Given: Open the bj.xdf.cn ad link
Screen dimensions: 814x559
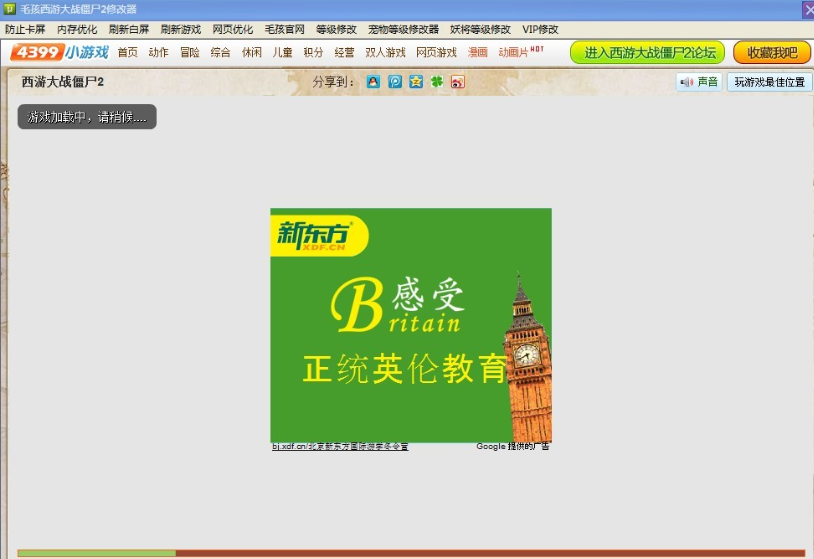Looking at the screenshot, I should click(x=340, y=446).
